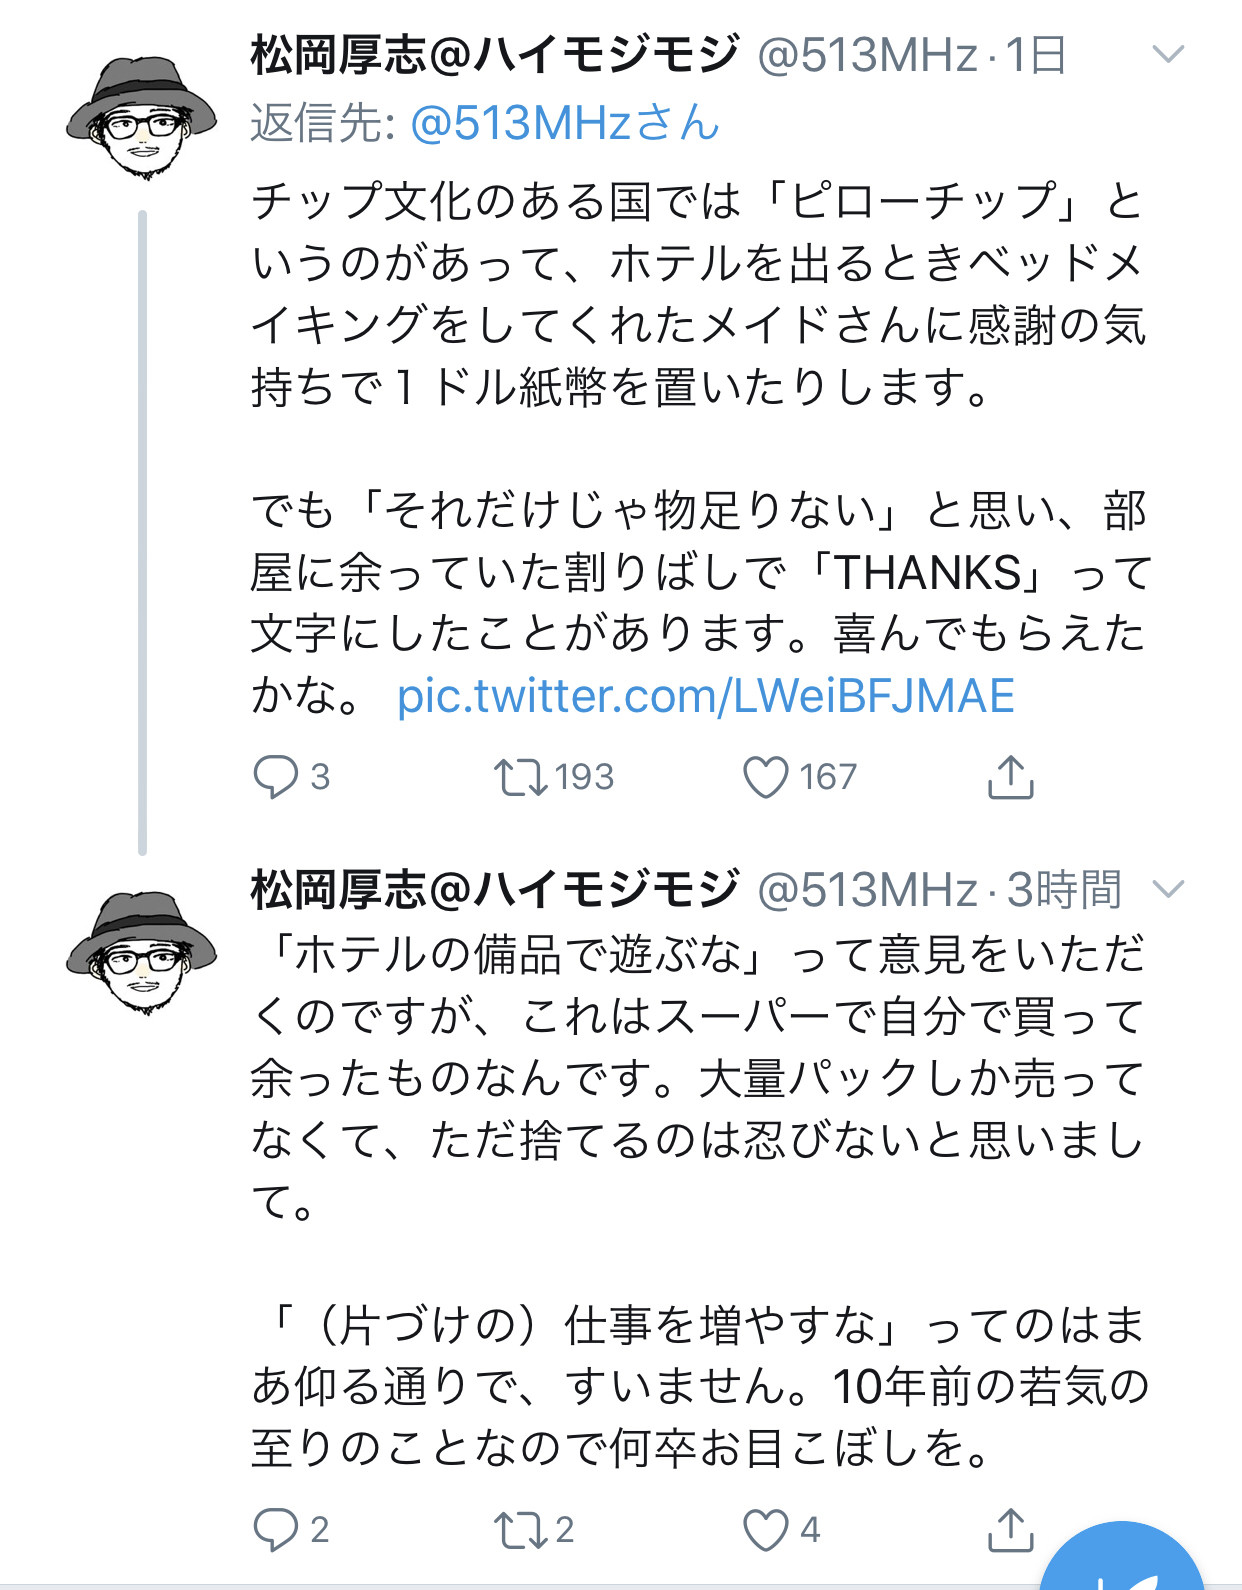Open first tweet's options chevron
1242x1590 pixels.
[x=1168, y=54]
